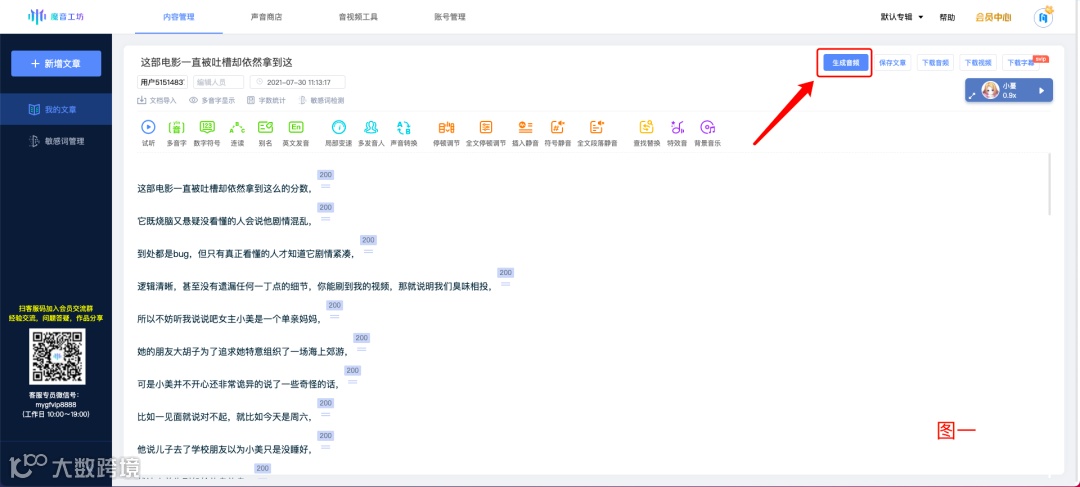Open the 会员中心 member center link
This screenshot has width=1080, height=487.
[993, 17]
